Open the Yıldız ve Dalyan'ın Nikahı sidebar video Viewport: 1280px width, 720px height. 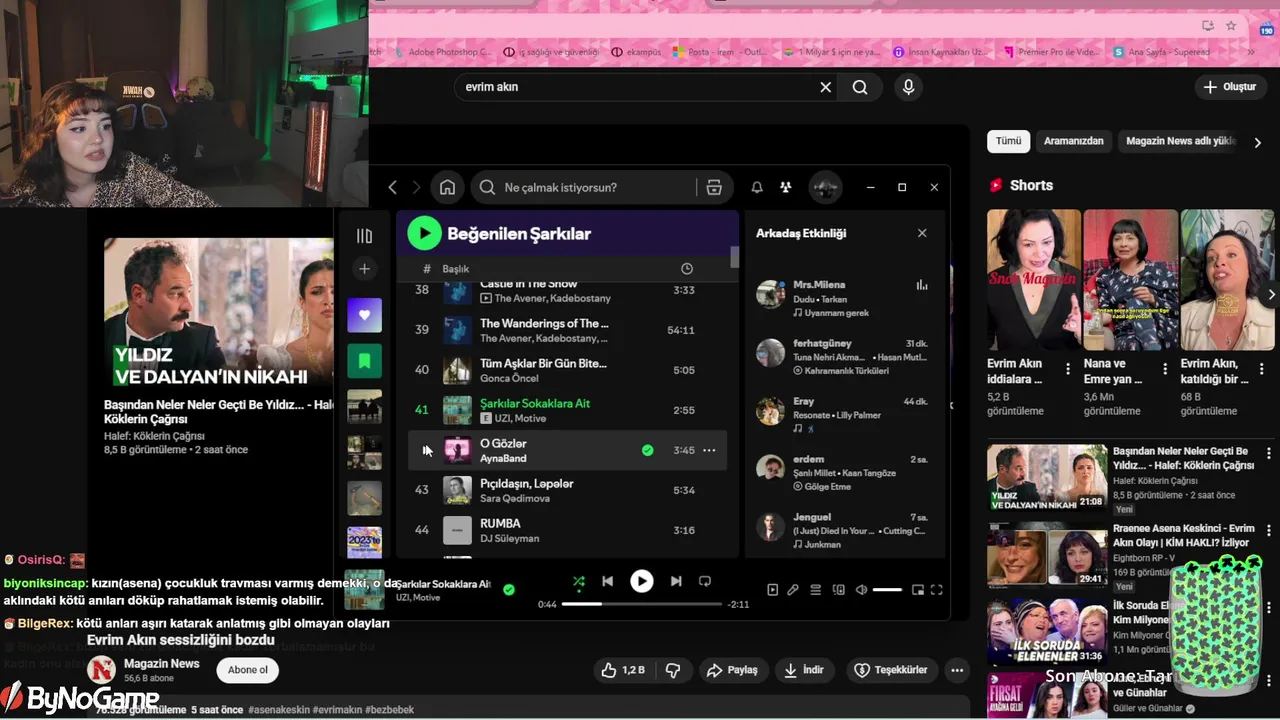pos(1047,476)
